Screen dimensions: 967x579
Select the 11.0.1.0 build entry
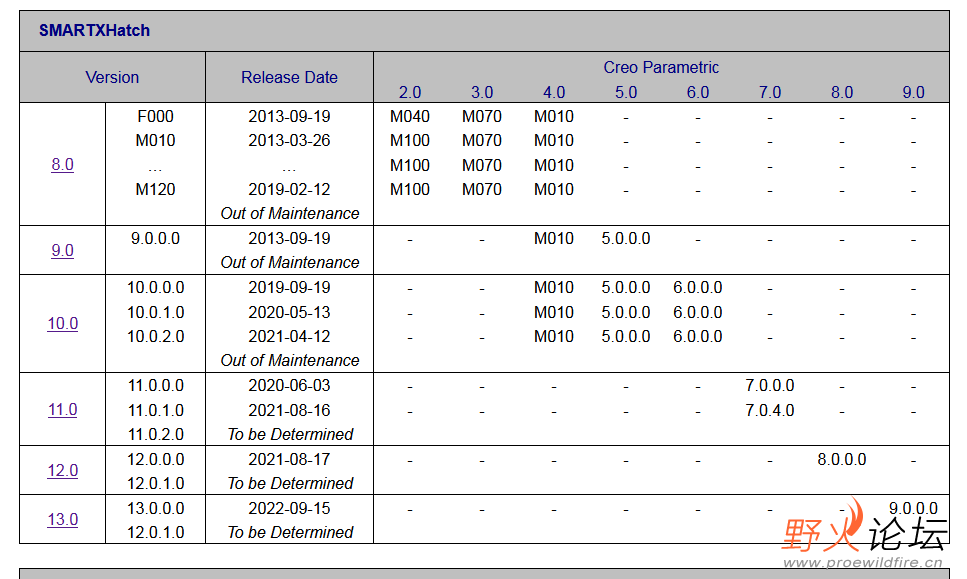tap(155, 411)
